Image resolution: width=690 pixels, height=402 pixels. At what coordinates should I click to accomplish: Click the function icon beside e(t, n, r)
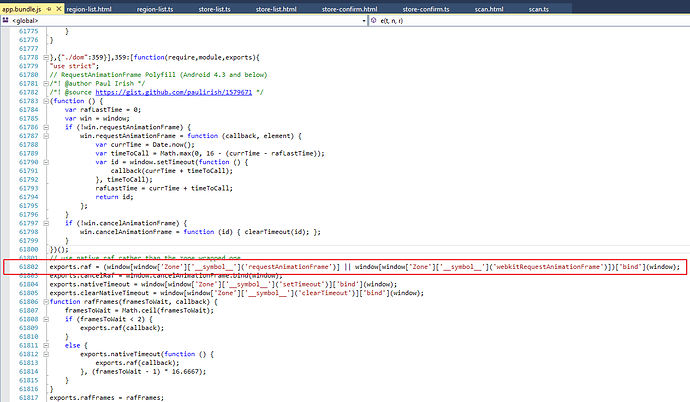pos(374,20)
